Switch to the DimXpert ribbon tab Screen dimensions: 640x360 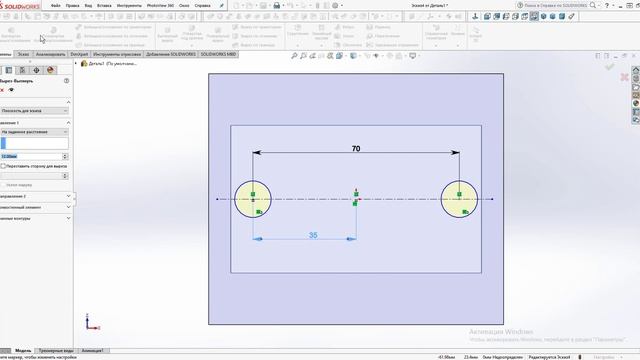click(79, 54)
